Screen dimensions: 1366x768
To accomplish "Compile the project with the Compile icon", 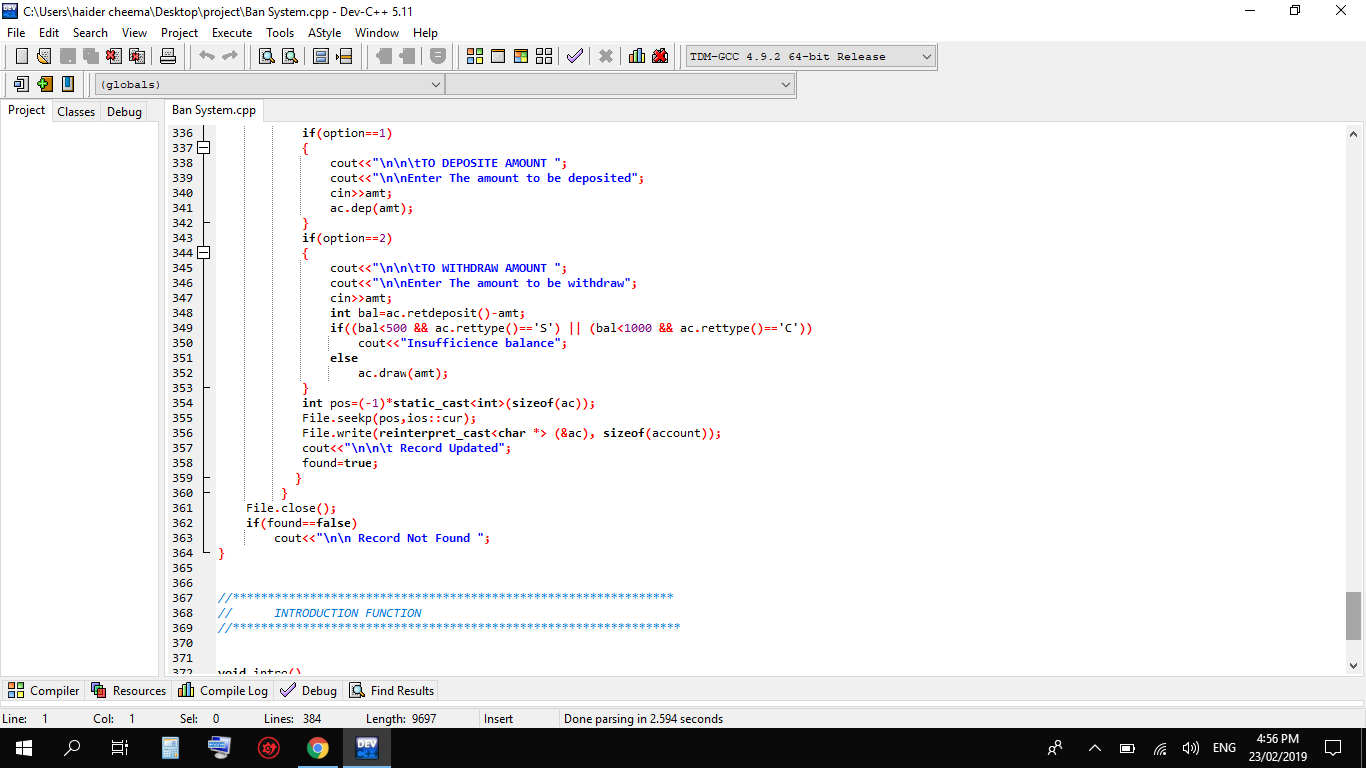I will tap(475, 56).
